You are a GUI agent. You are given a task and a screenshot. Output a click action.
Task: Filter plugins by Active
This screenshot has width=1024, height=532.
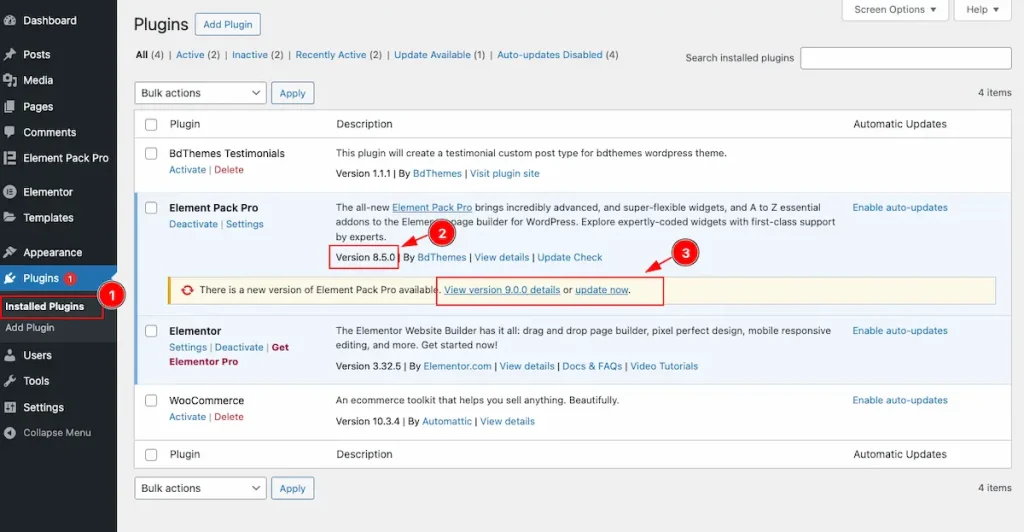pos(190,55)
